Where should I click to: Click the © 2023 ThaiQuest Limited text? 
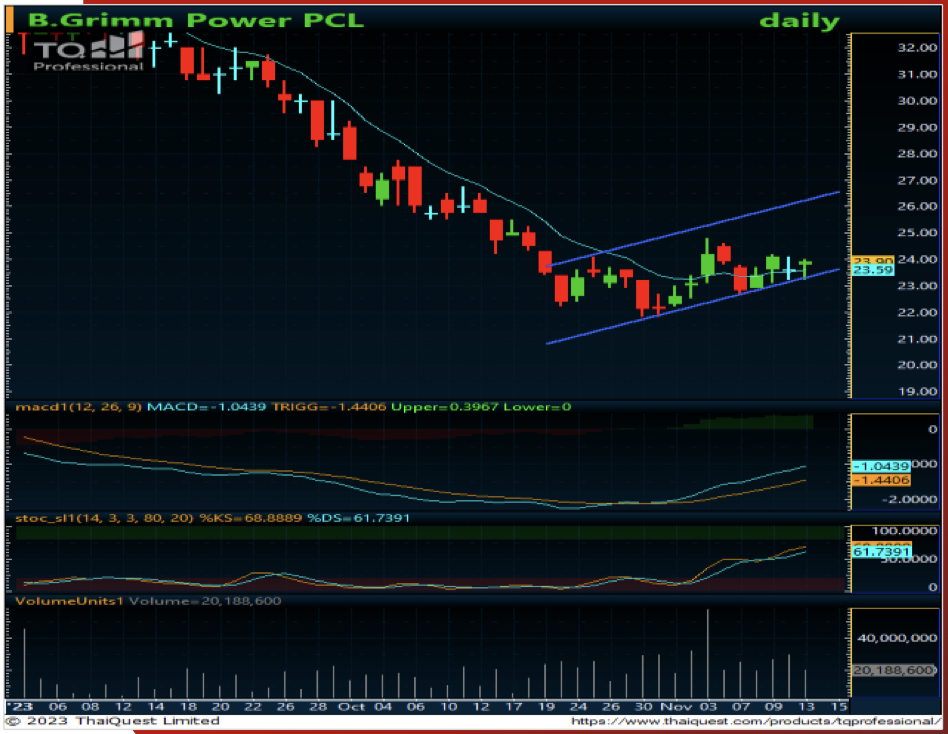[x=113, y=721]
